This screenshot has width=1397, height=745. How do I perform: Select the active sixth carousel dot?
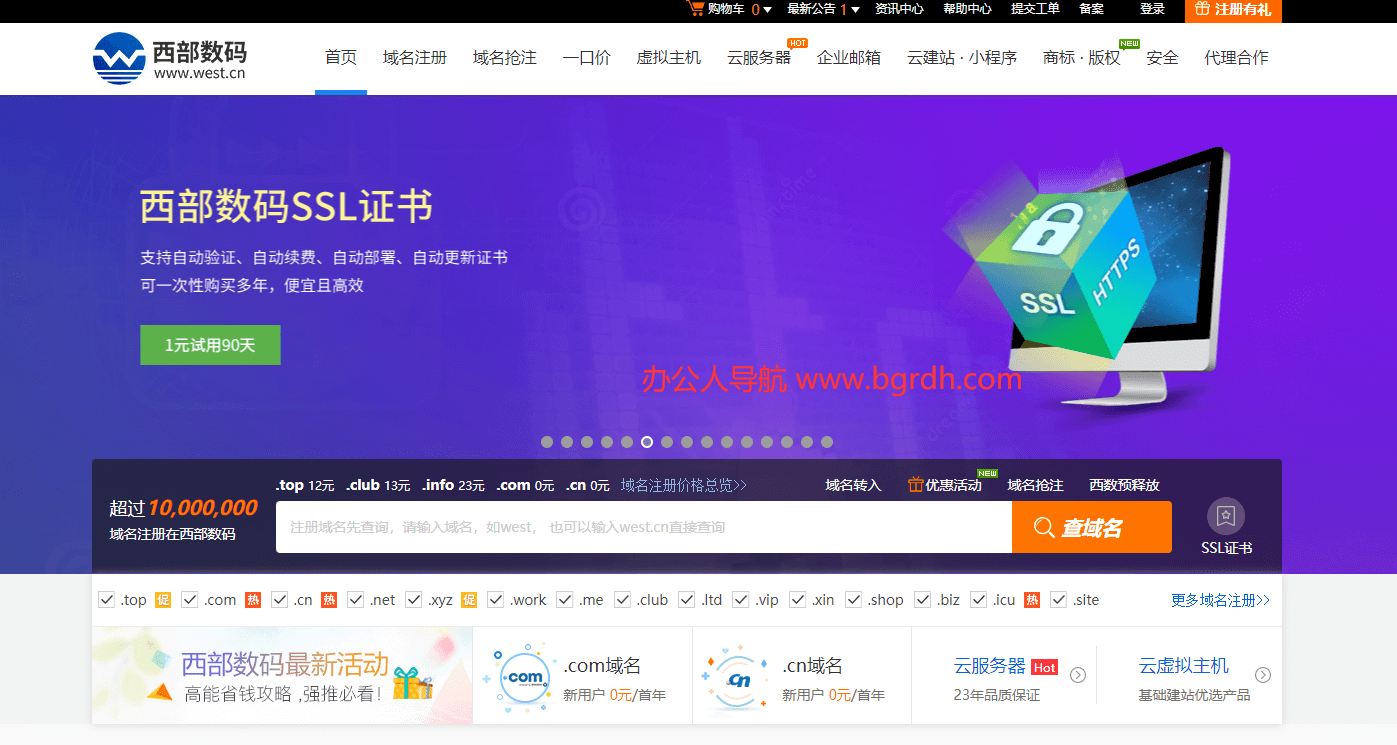coord(647,442)
